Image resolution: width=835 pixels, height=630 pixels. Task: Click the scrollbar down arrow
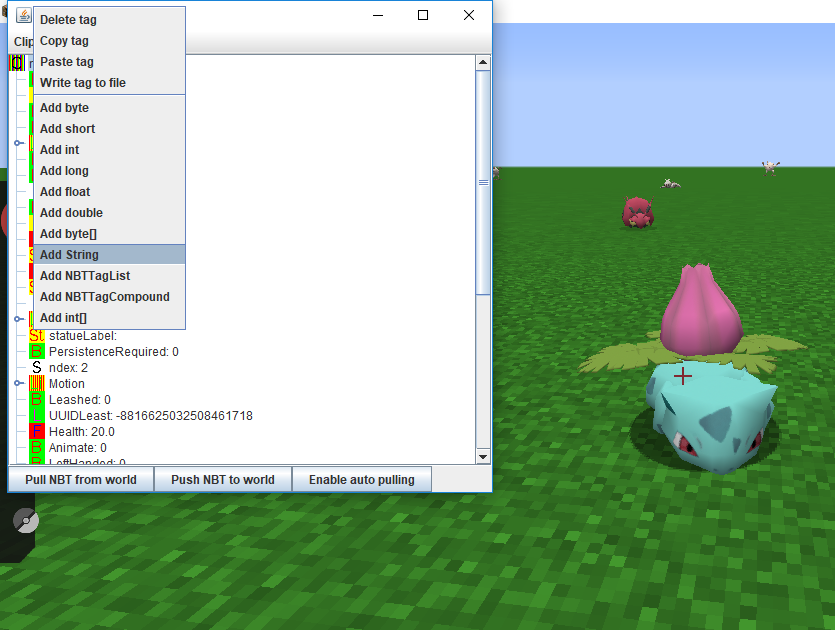click(x=483, y=456)
